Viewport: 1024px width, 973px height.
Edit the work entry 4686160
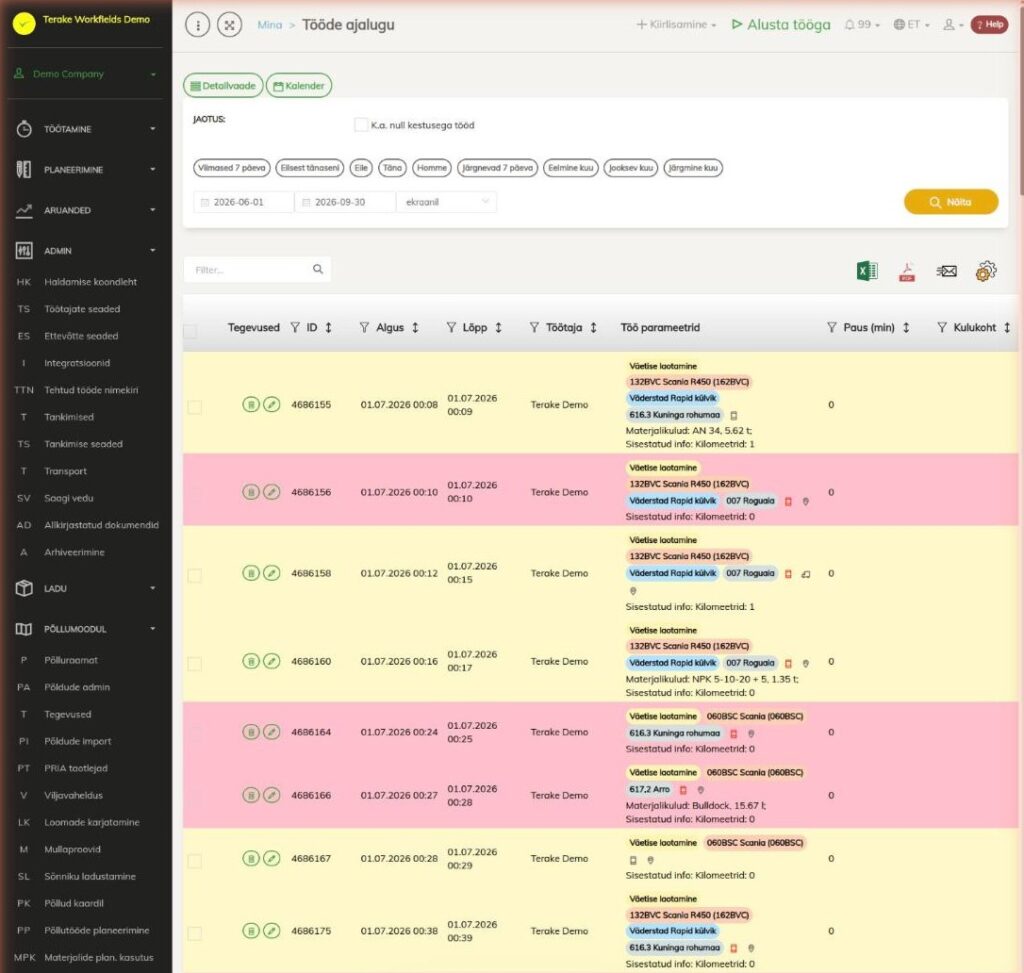272,662
